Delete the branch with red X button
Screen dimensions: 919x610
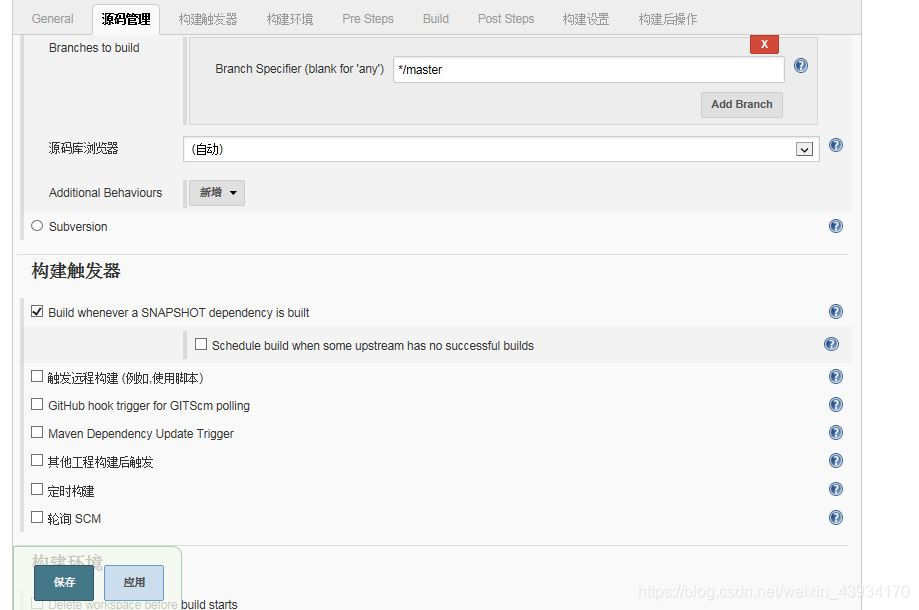click(x=764, y=44)
